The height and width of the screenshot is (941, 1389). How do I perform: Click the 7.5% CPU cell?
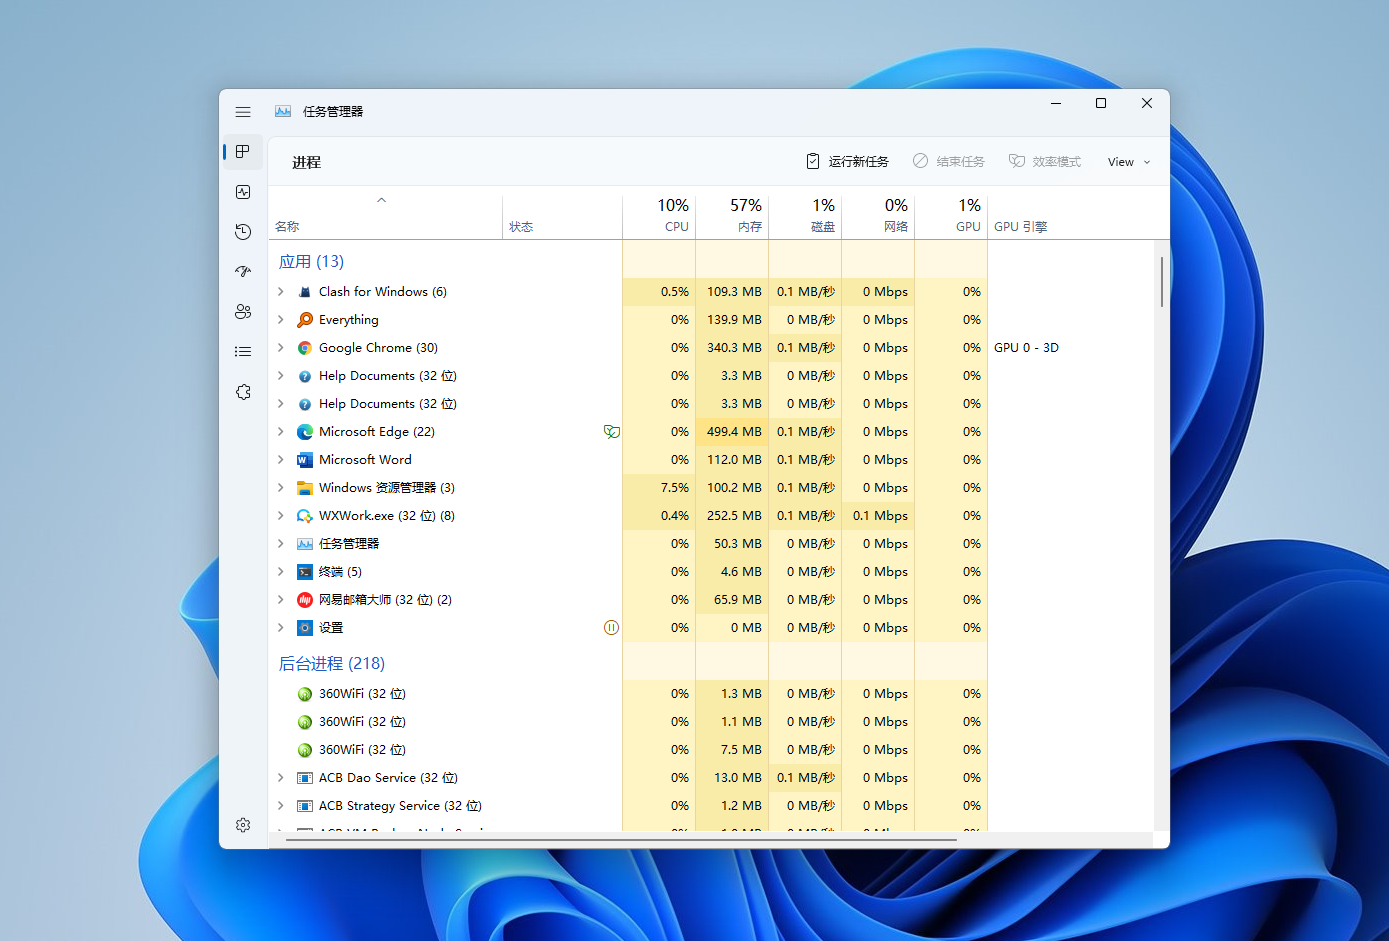(659, 488)
